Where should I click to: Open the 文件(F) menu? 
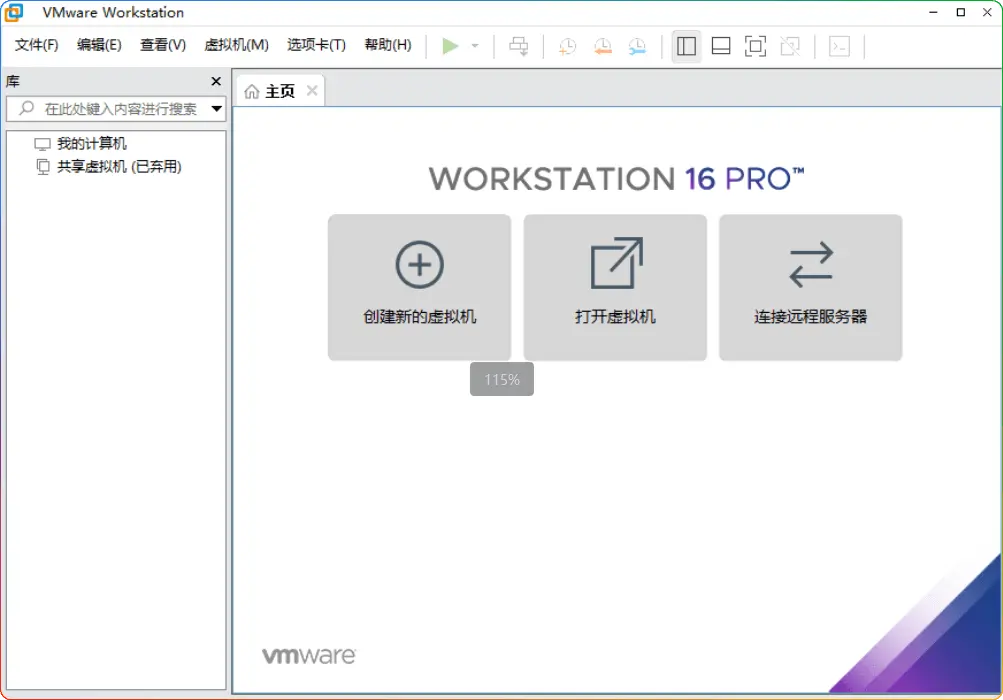pyautogui.click(x=36, y=45)
